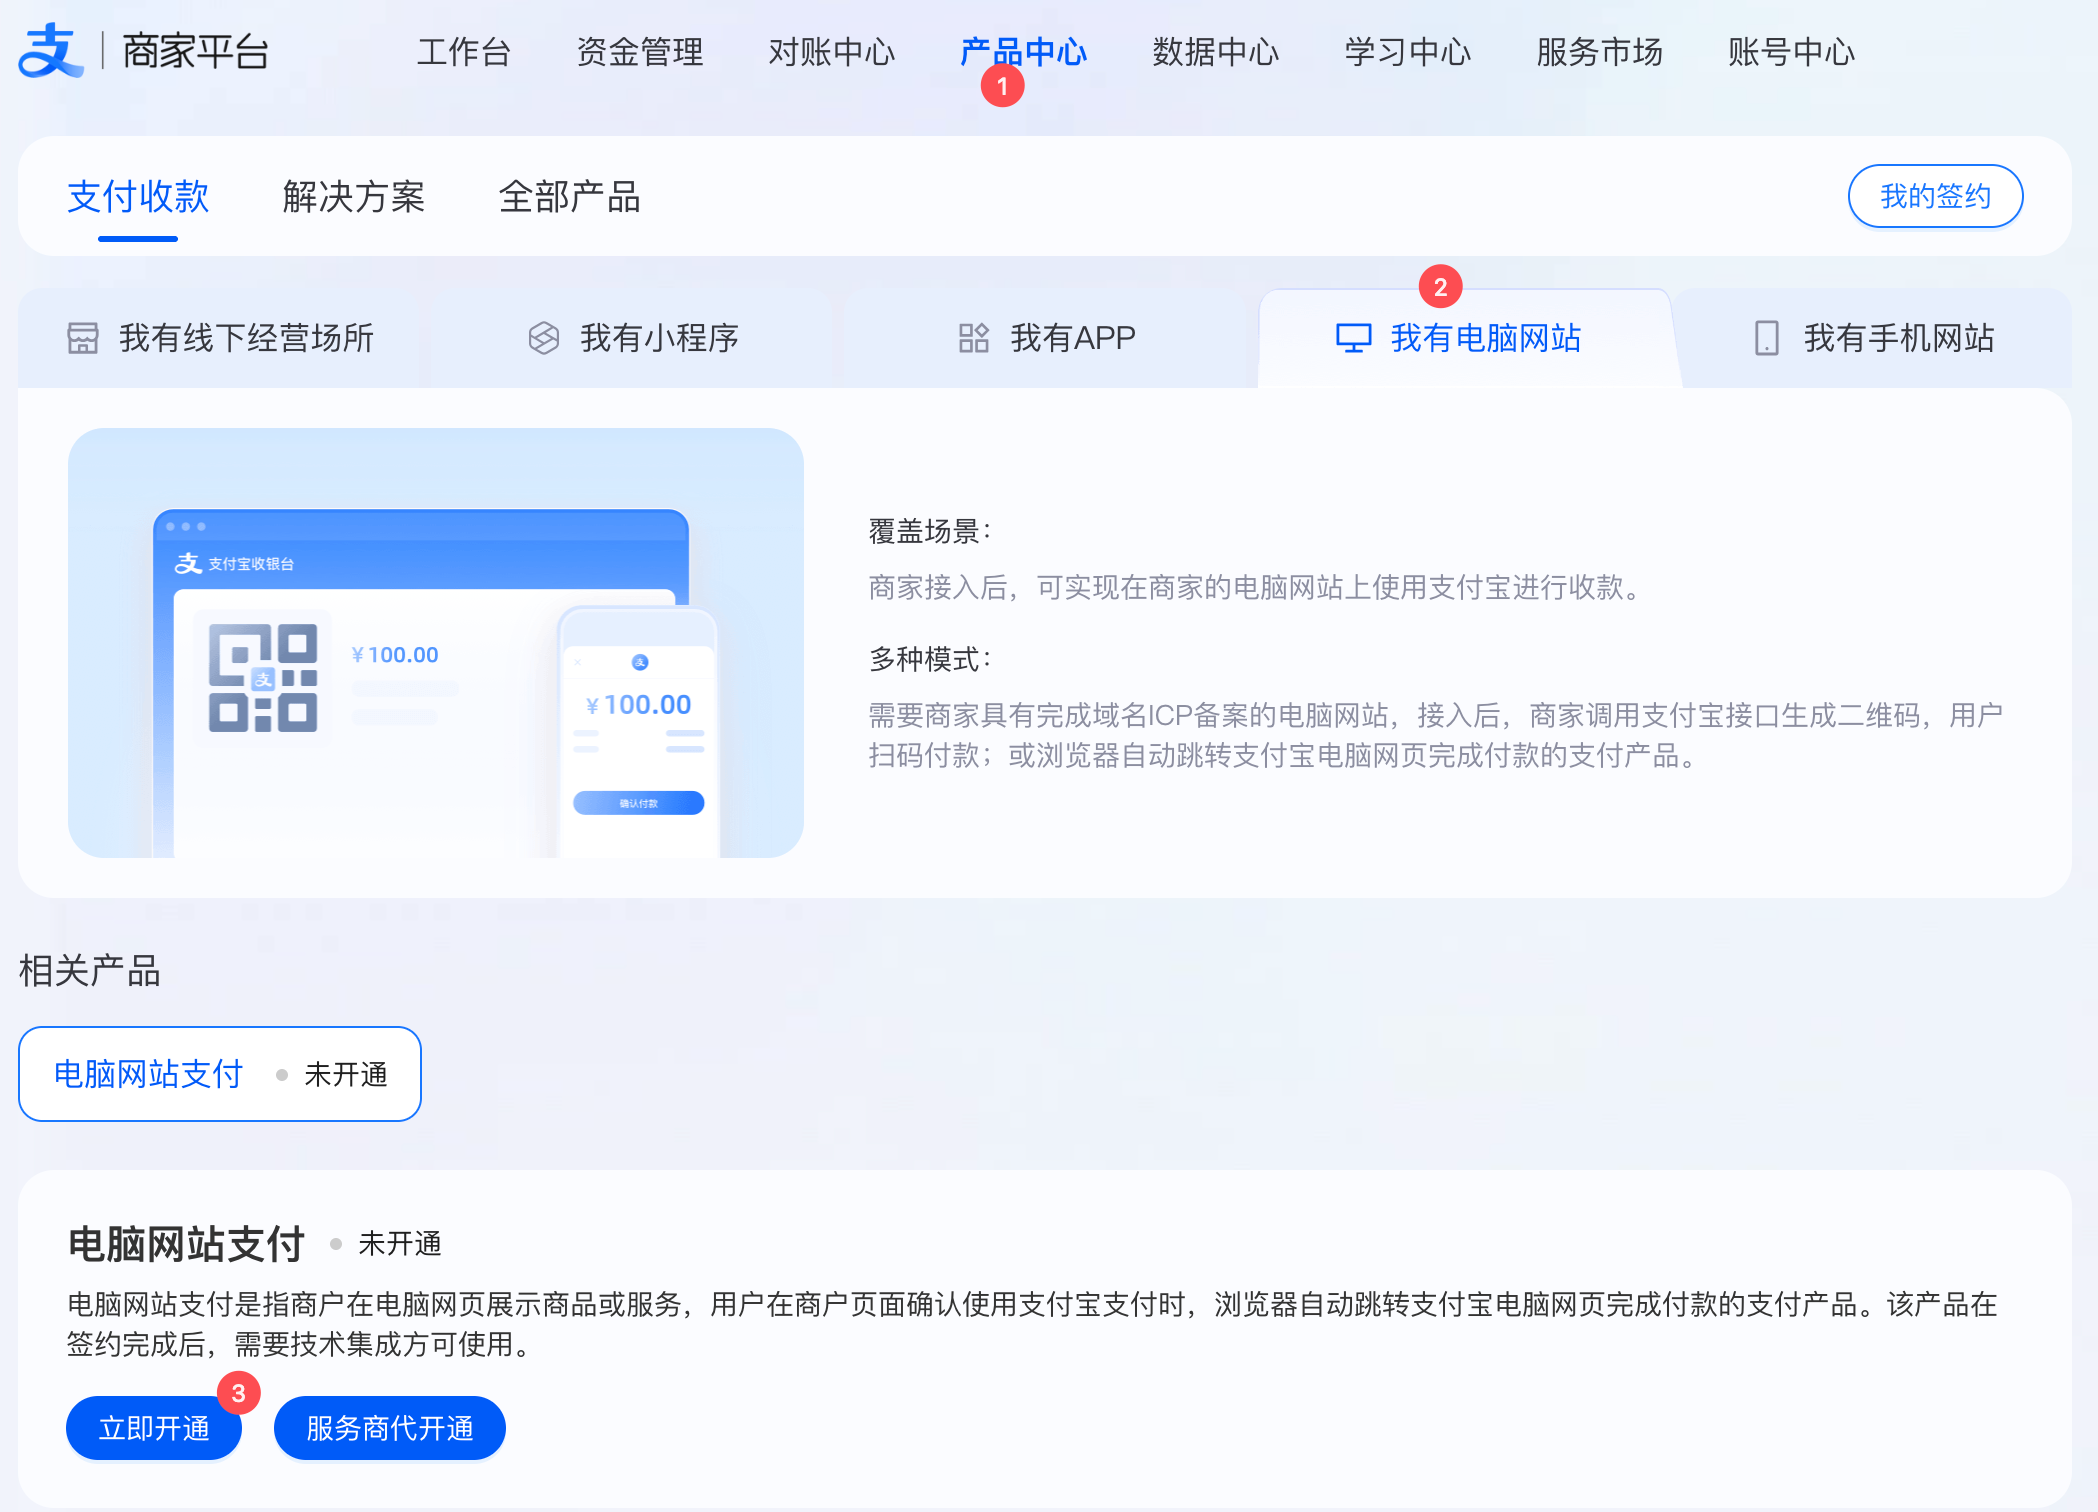Switch to 解决方案 tab
The width and height of the screenshot is (2098, 1512).
point(353,197)
